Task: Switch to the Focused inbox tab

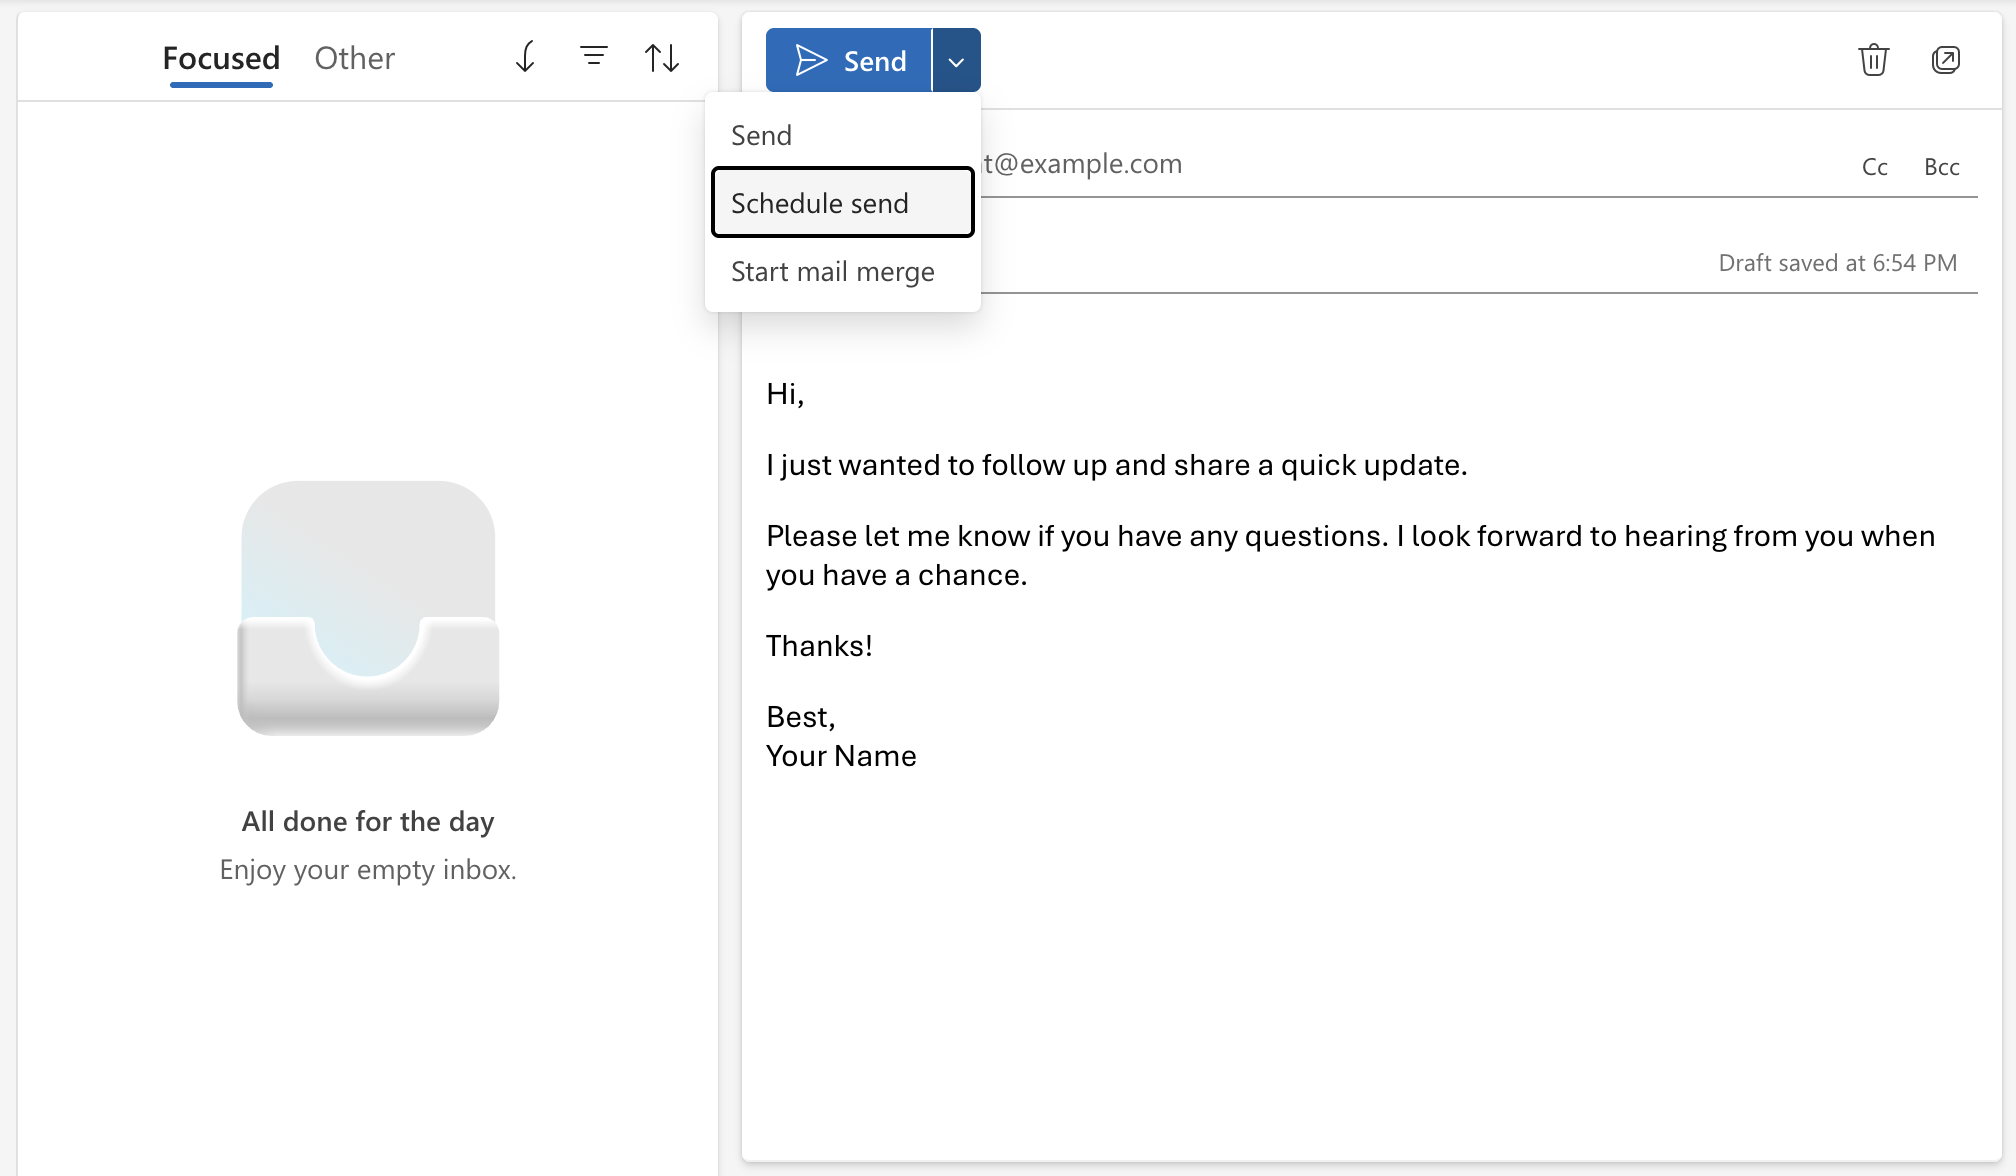Action: click(x=221, y=59)
